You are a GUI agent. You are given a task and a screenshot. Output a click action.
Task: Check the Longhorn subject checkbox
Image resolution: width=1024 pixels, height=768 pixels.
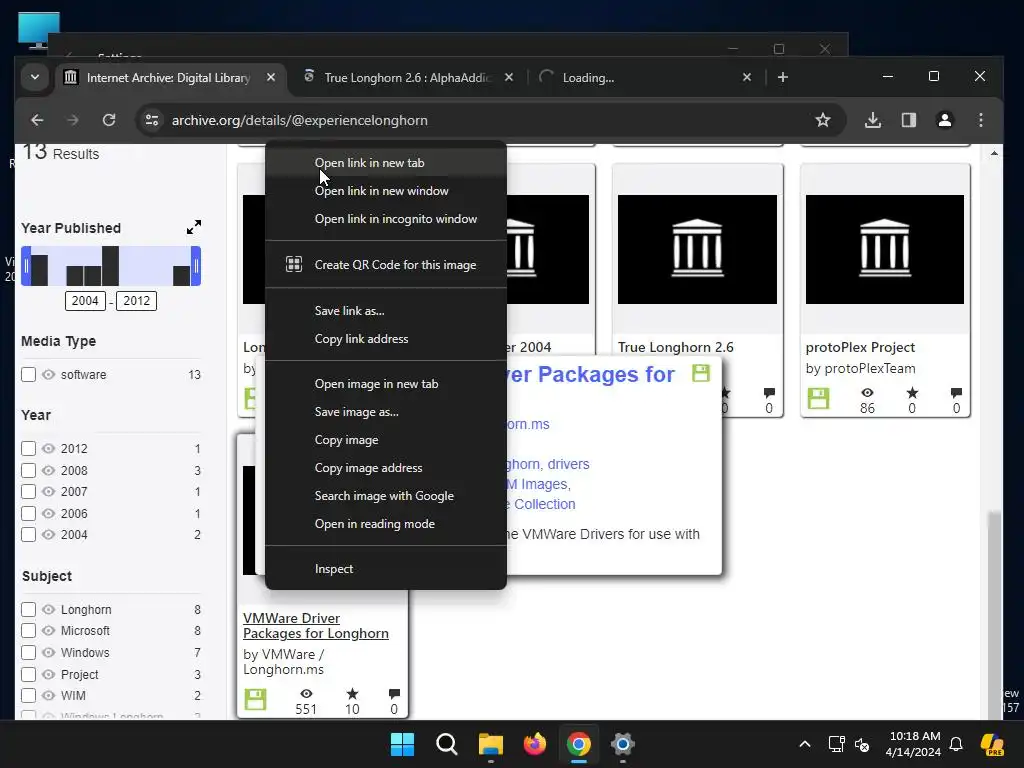coord(28,609)
